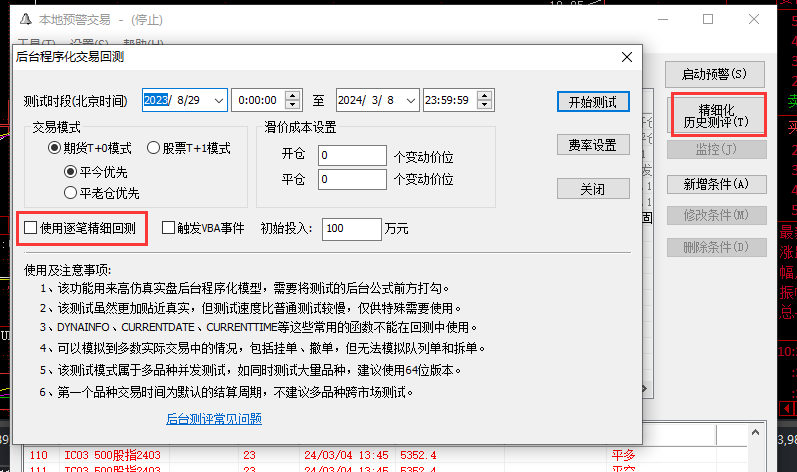
Task: Select row 110 IC03 500股指2403
Action: pos(385,455)
